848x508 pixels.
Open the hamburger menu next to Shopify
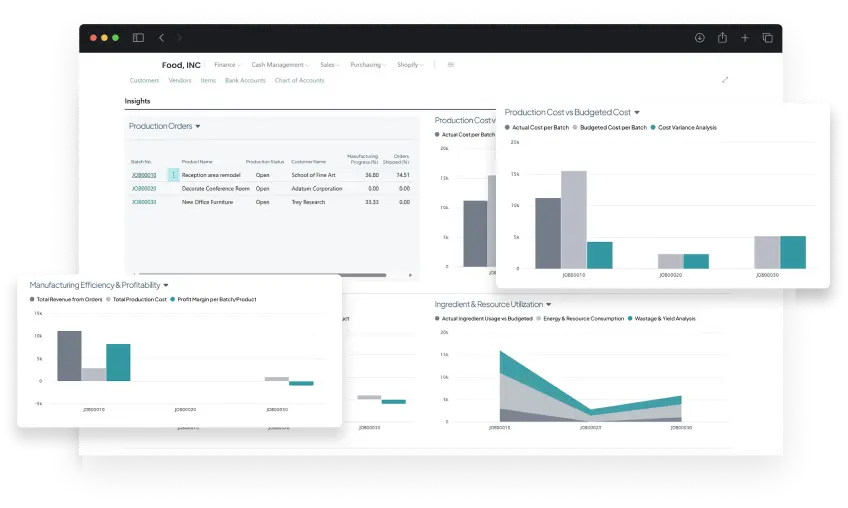(x=451, y=64)
